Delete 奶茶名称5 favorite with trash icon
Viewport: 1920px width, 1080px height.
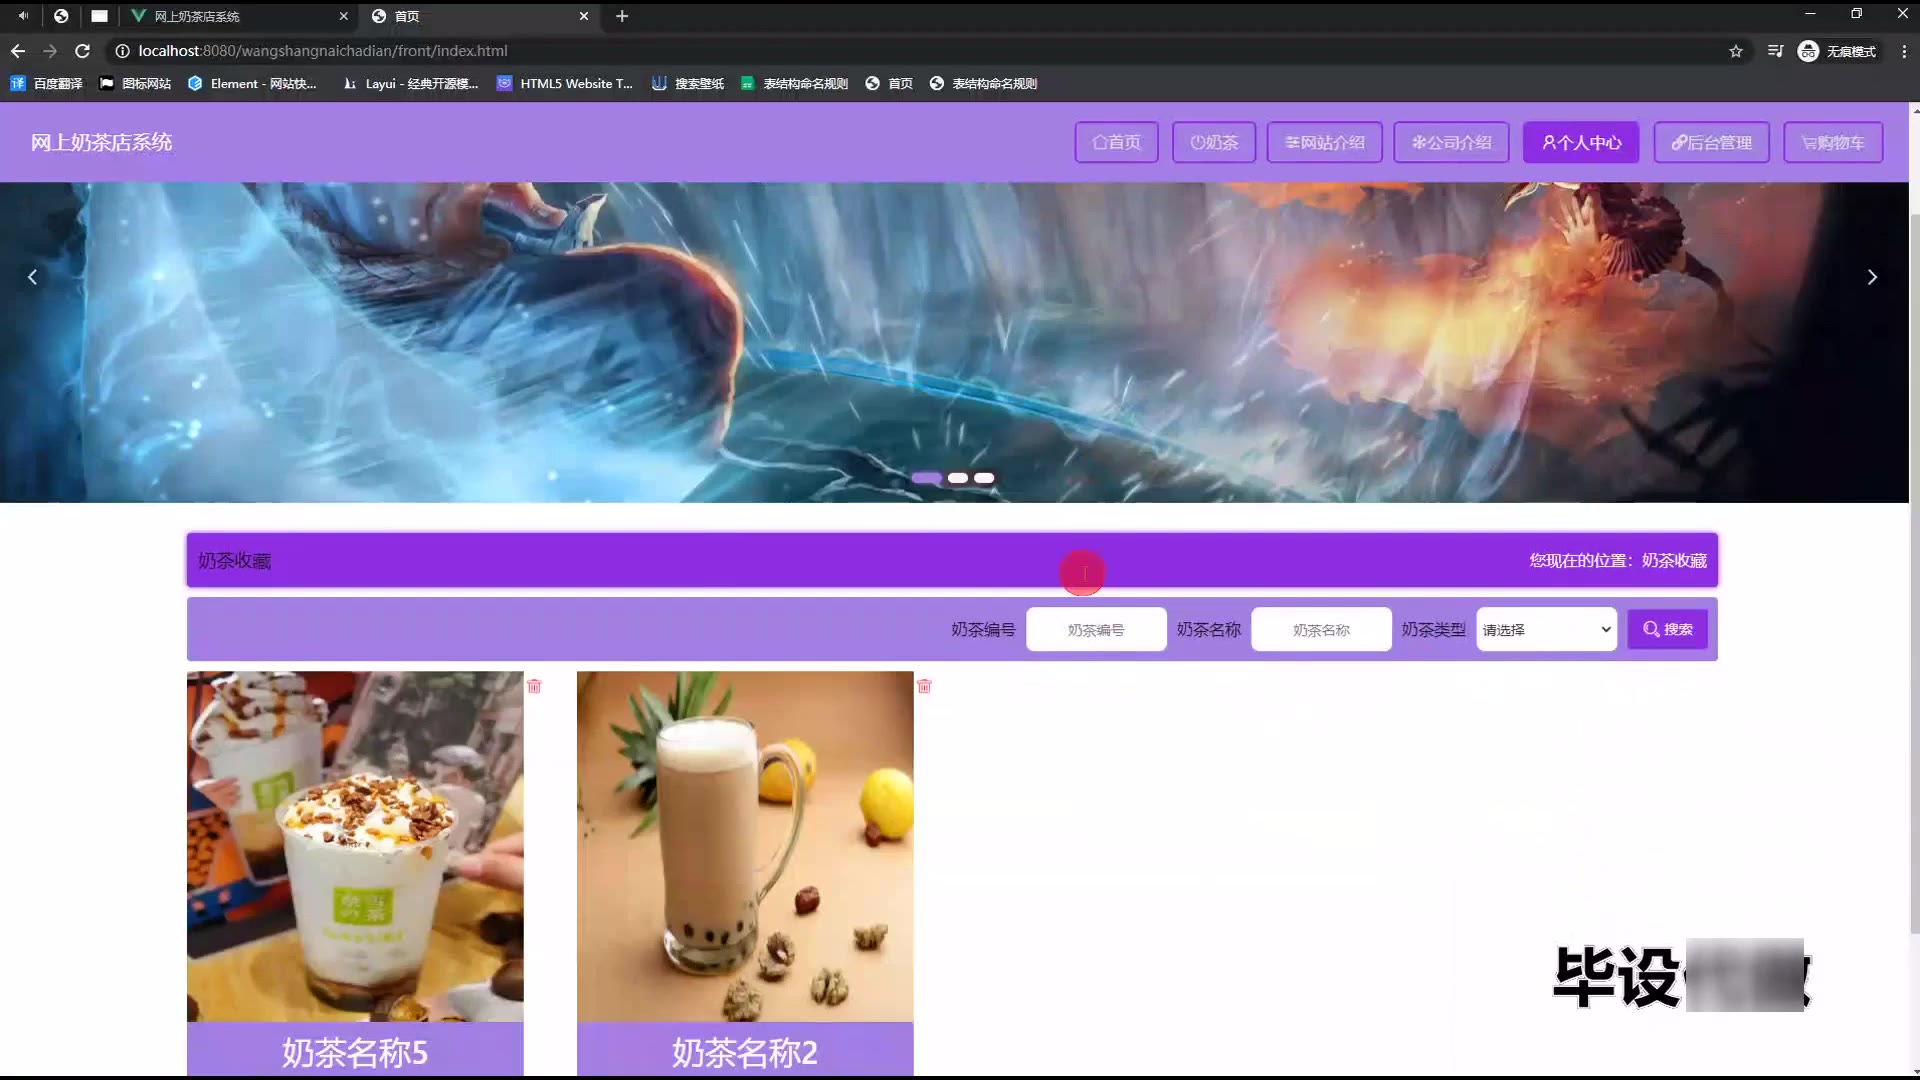pos(534,686)
